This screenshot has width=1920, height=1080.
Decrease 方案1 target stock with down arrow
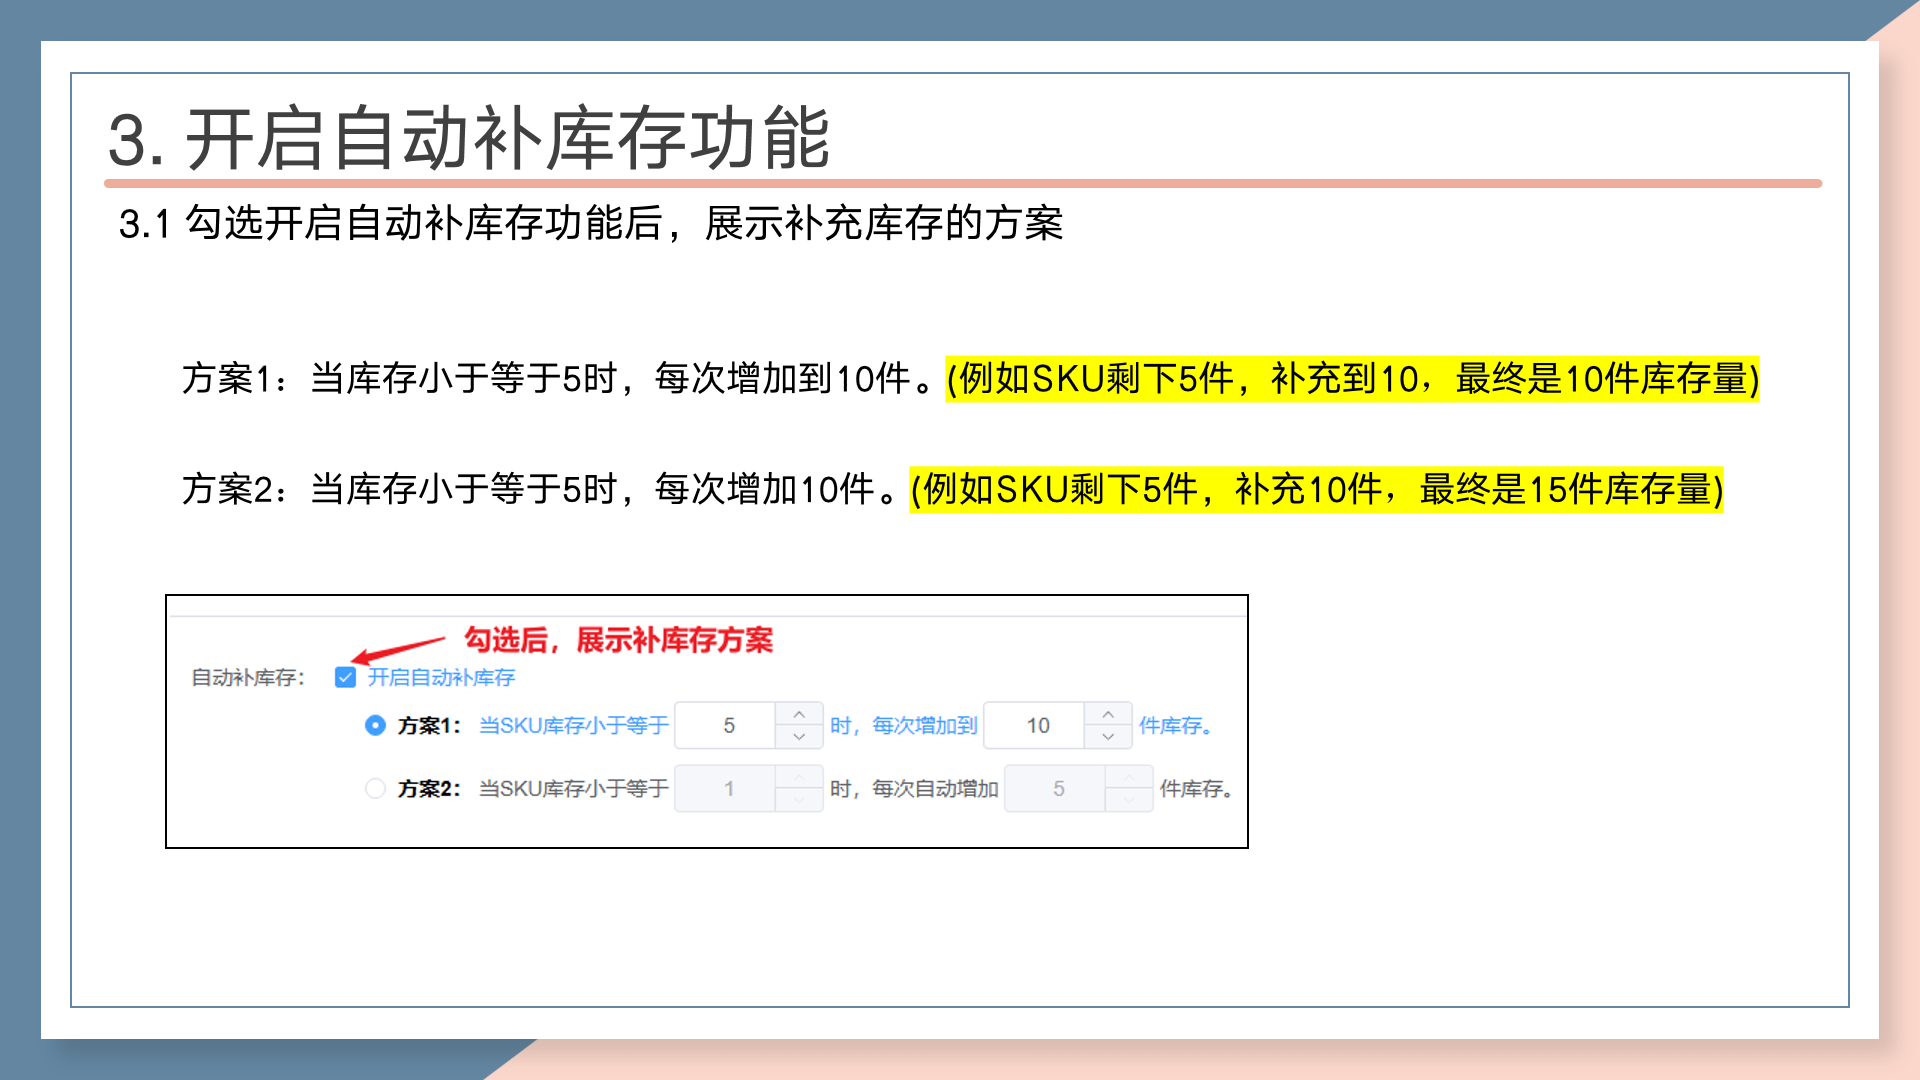(1108, 737)
